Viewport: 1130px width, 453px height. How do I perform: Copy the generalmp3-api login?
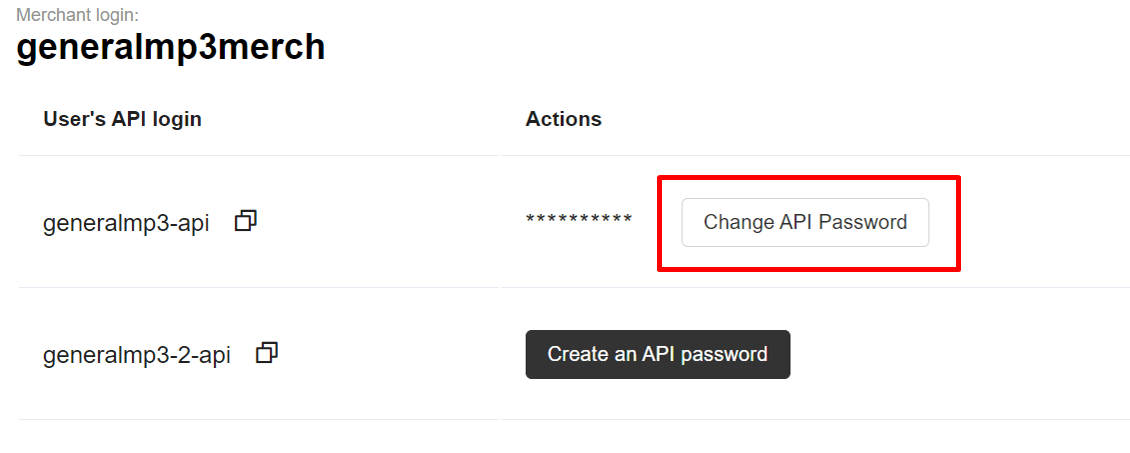[x=245, y=221]
